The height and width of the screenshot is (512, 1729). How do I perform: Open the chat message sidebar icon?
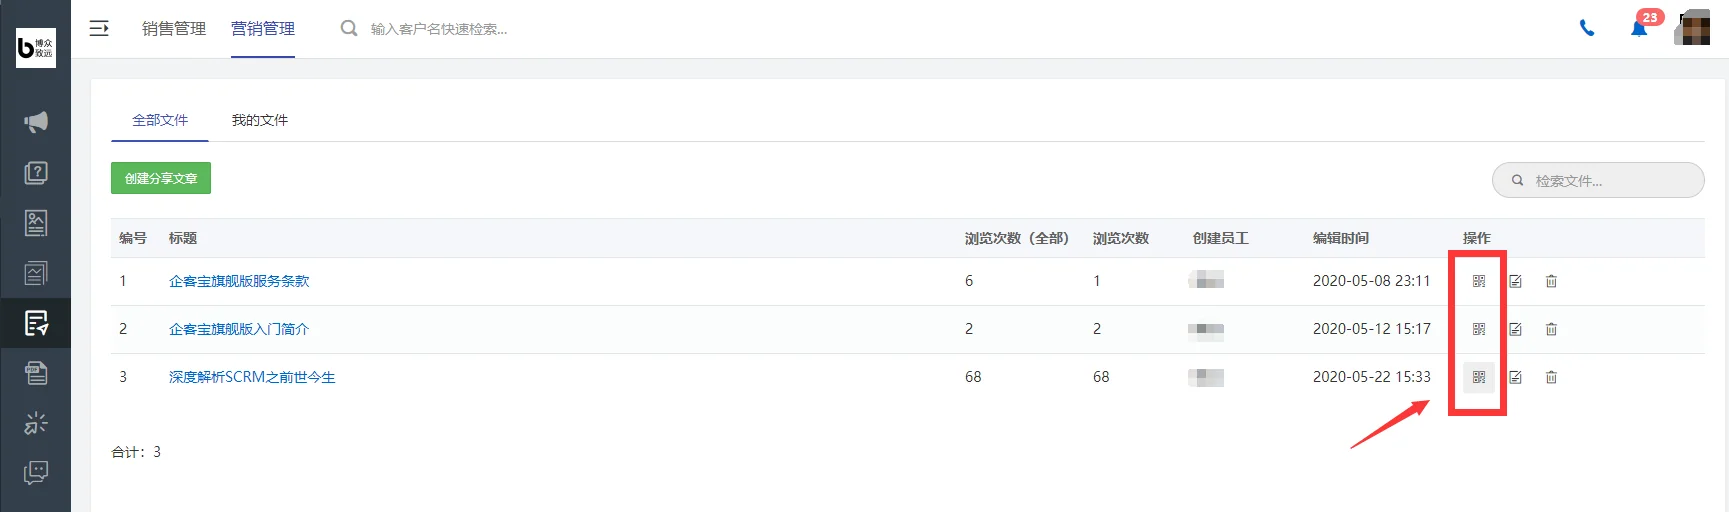click(x=36, y=472)
